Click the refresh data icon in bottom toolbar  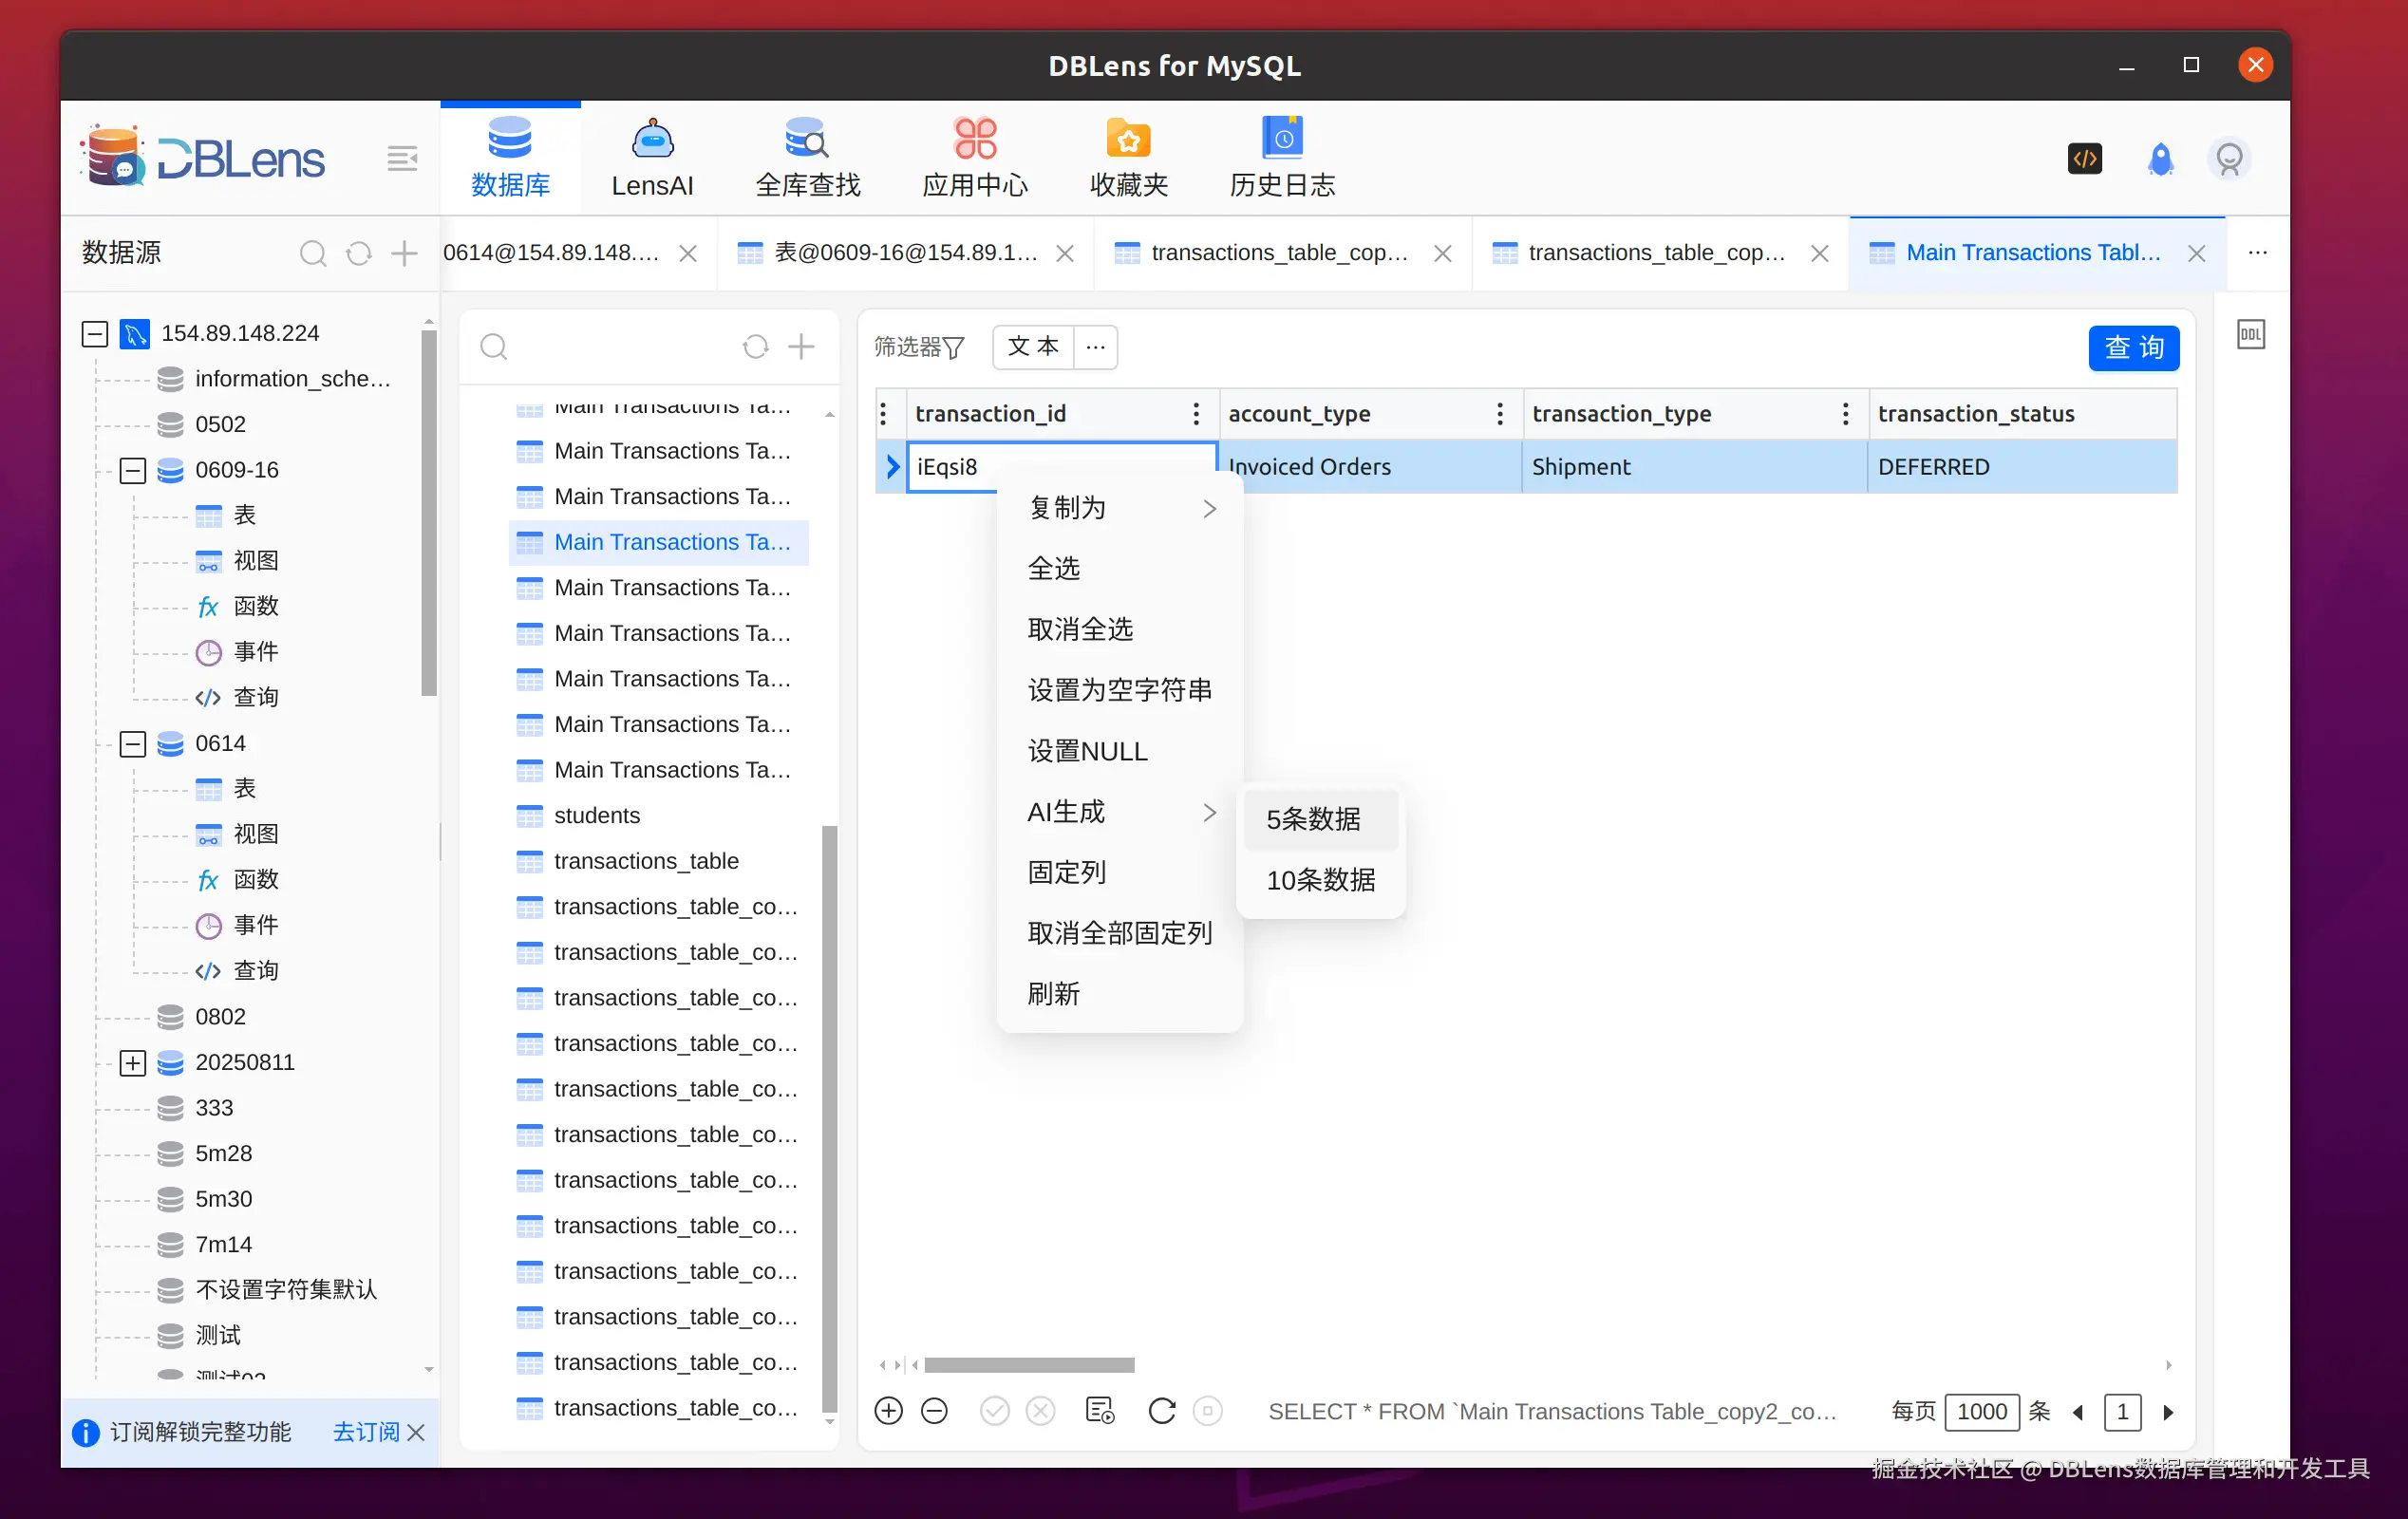(1161, 1411)
